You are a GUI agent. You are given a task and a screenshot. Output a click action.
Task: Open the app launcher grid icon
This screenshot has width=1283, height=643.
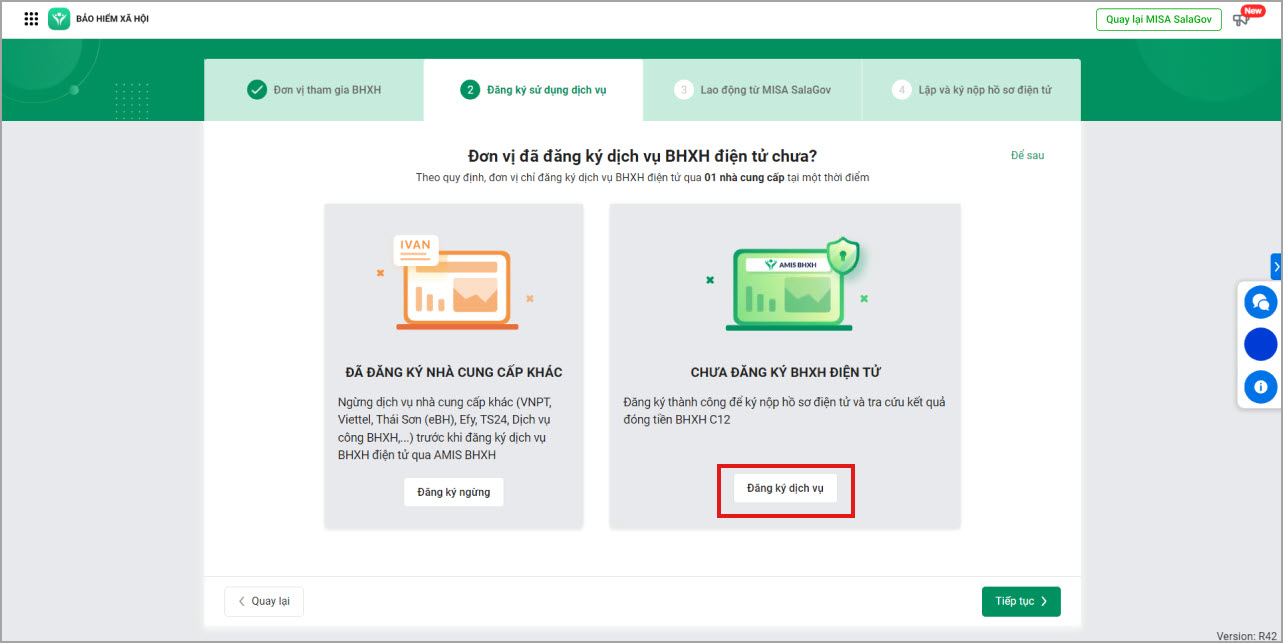click(31, 19)
